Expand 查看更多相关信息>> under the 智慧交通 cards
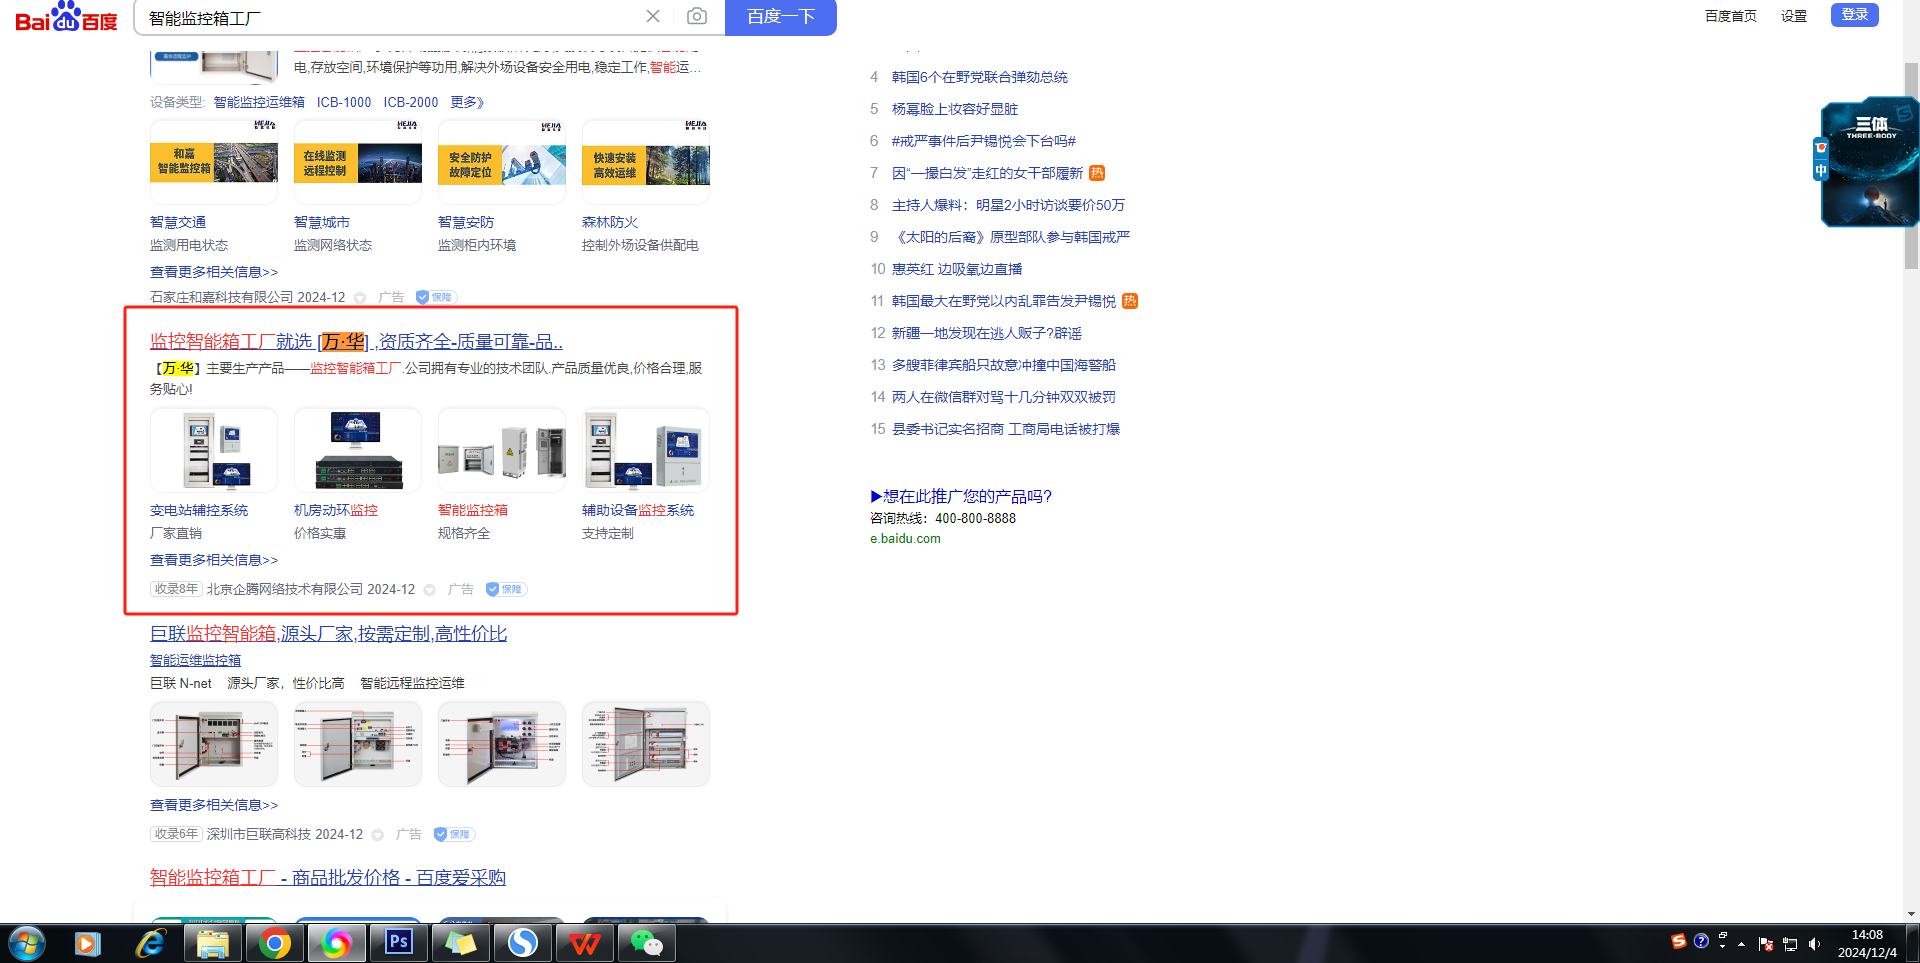Image resolution: width=1920 pixels, height=963 pixels. (x=214, y=272)
